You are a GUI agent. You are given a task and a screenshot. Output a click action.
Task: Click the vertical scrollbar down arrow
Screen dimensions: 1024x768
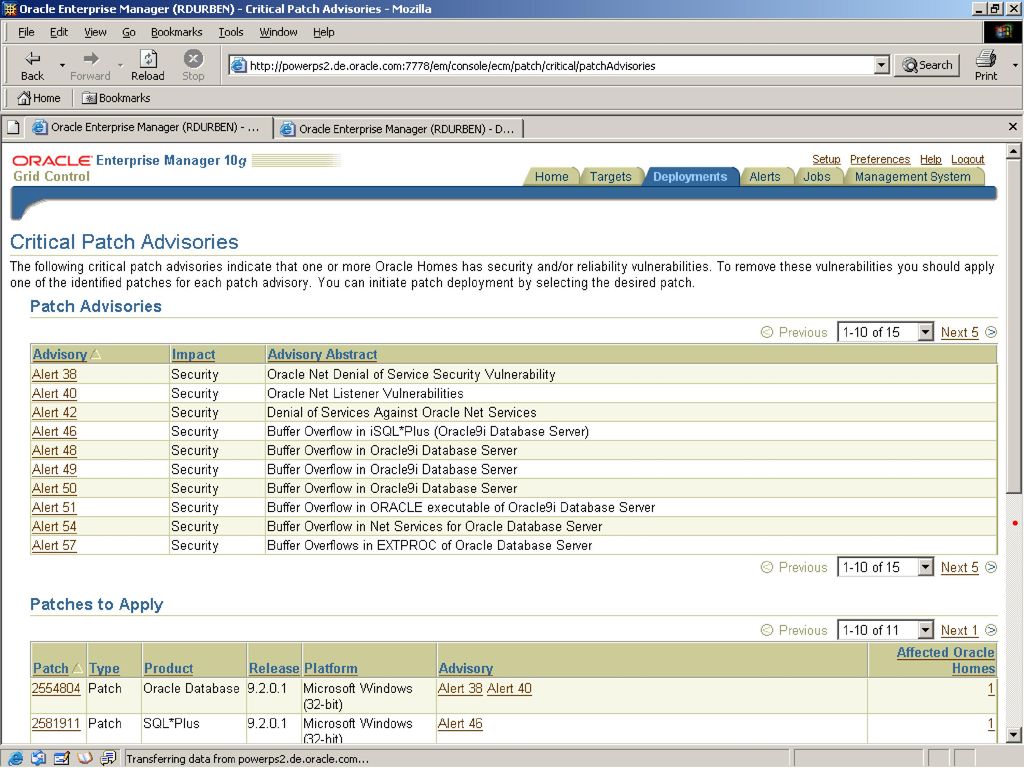(1014, 735)
